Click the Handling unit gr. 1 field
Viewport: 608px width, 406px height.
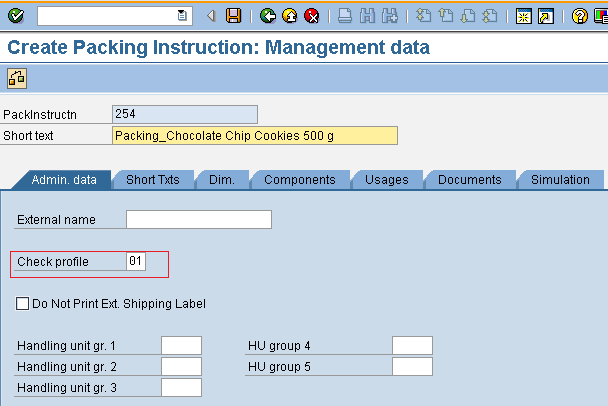[x=181, y=346]
